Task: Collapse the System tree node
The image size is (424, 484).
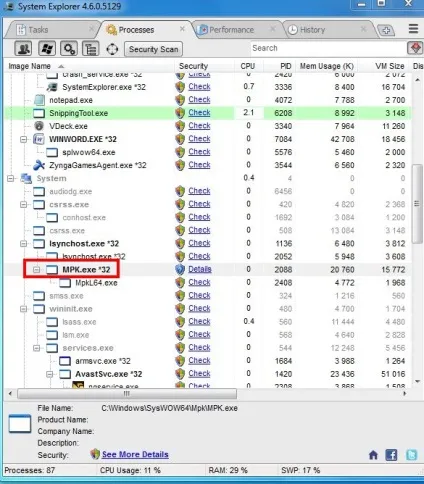Action: click(x=10, y=178)
